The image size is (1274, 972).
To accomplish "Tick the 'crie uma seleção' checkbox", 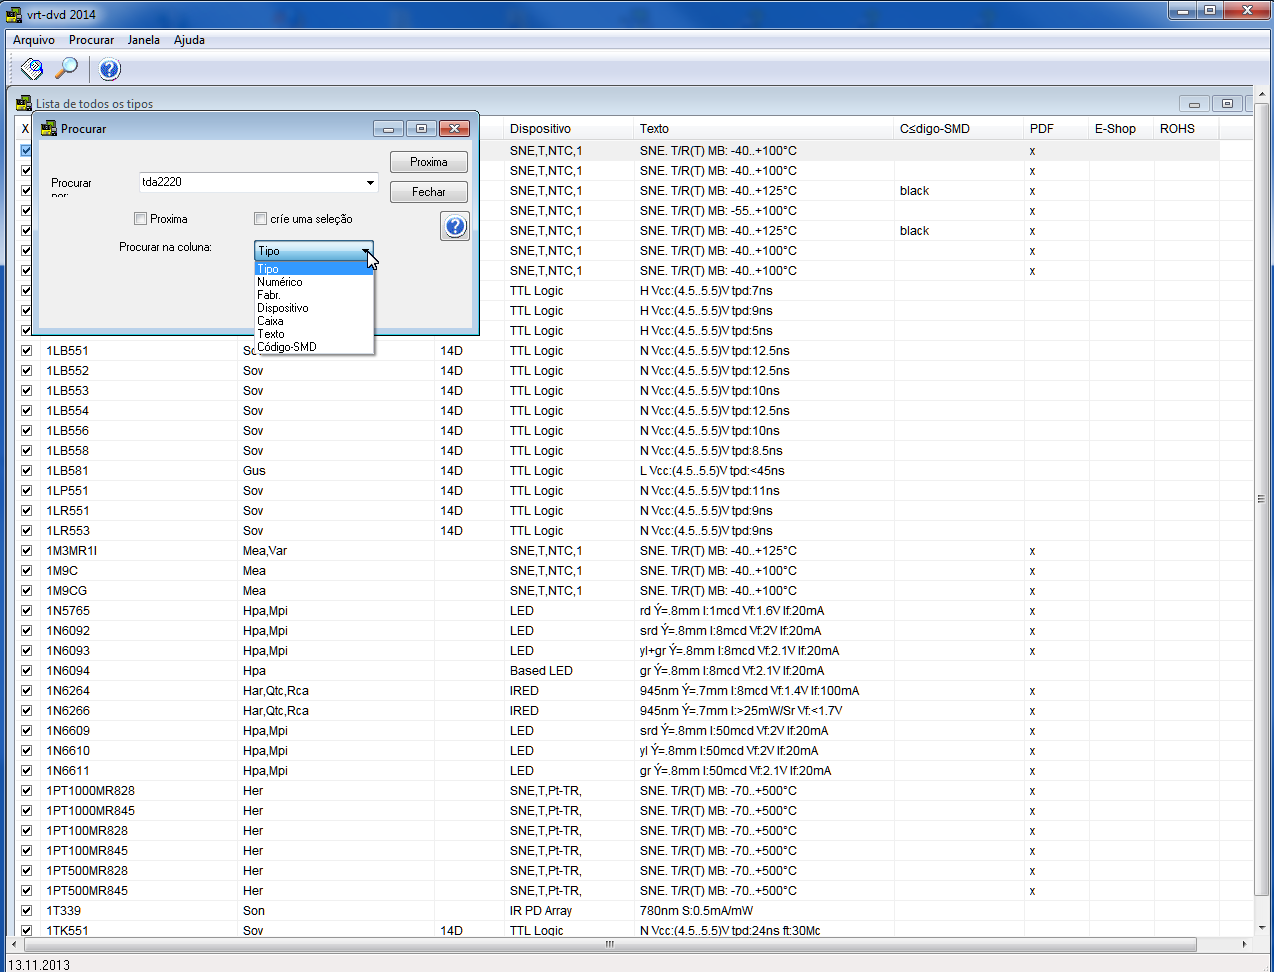I will tap(261, 219).
